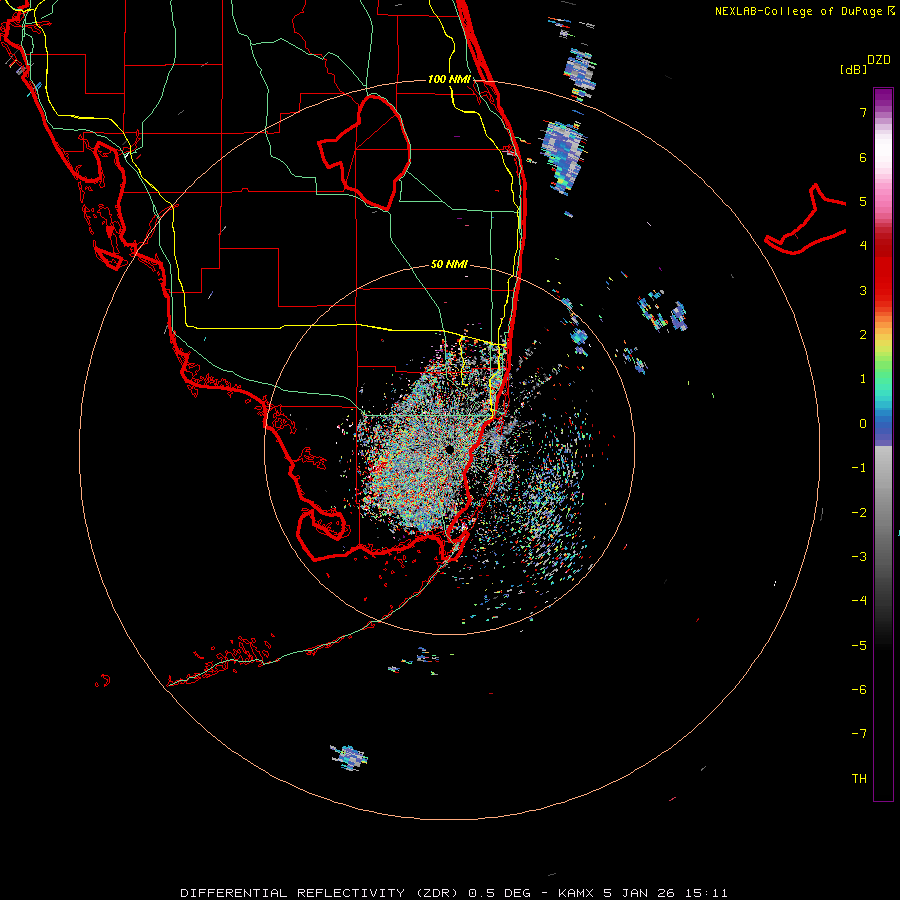Screen dimensions: 900x900
Task: Click the -1 tick label on the scale
Action: click(859, 468)
